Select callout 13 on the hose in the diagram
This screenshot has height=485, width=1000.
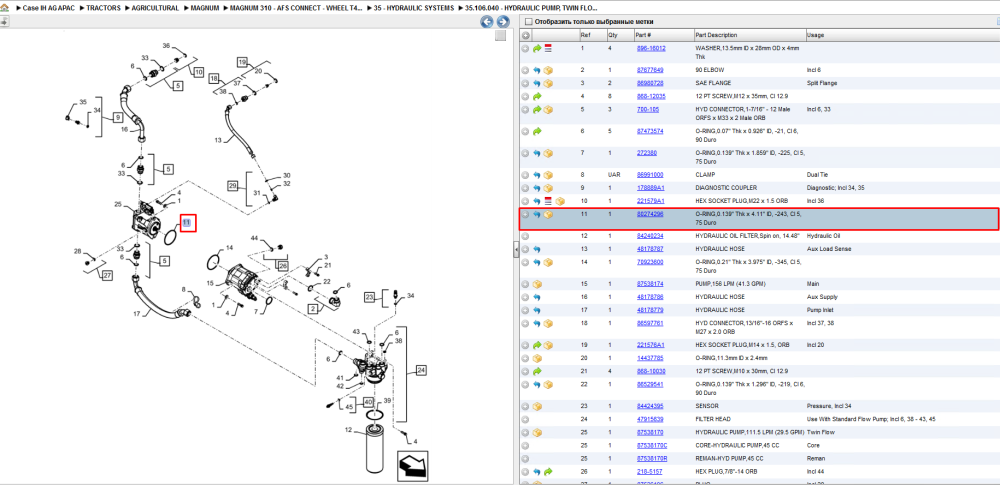click(x=217, y=140)
